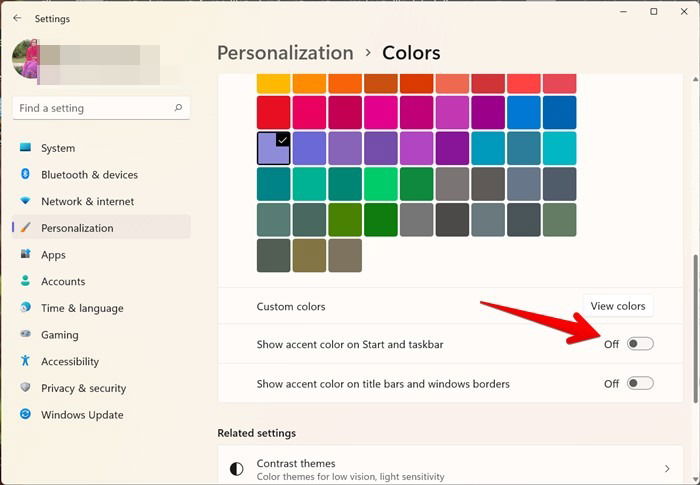Click the Windows Update sync icon

click(25, 414)
